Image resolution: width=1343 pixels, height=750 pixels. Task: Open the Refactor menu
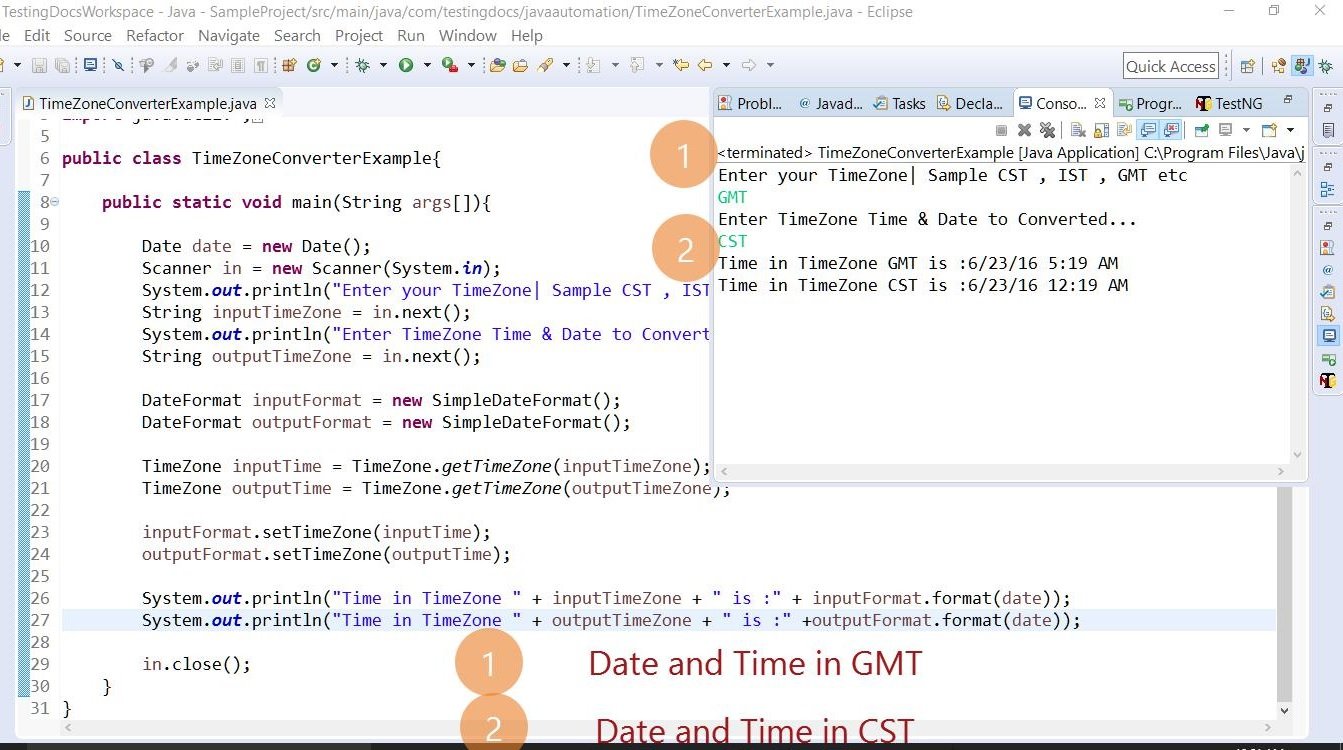154,35
